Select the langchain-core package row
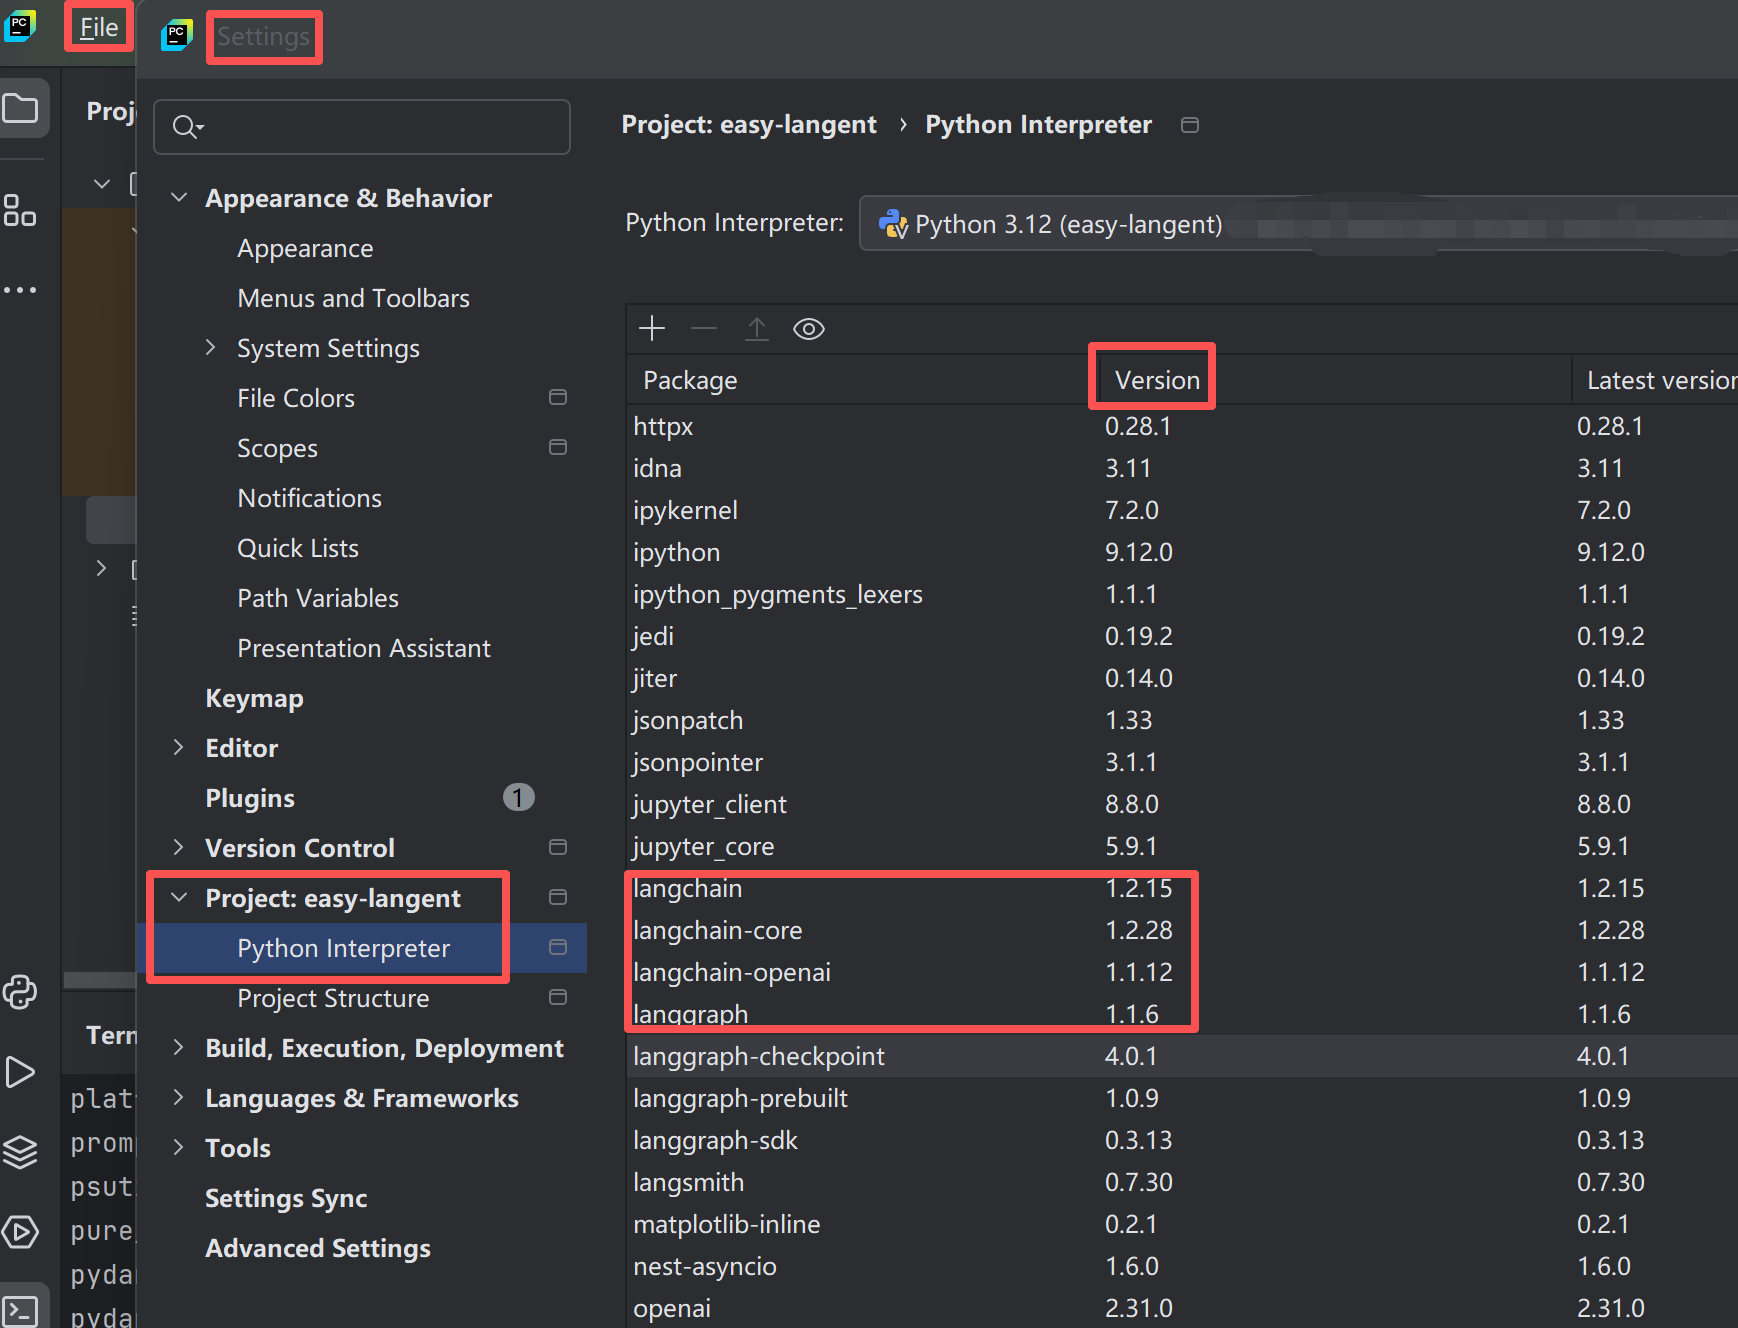Viewport: 1738px width, 1328px height. coord(1182,930)
